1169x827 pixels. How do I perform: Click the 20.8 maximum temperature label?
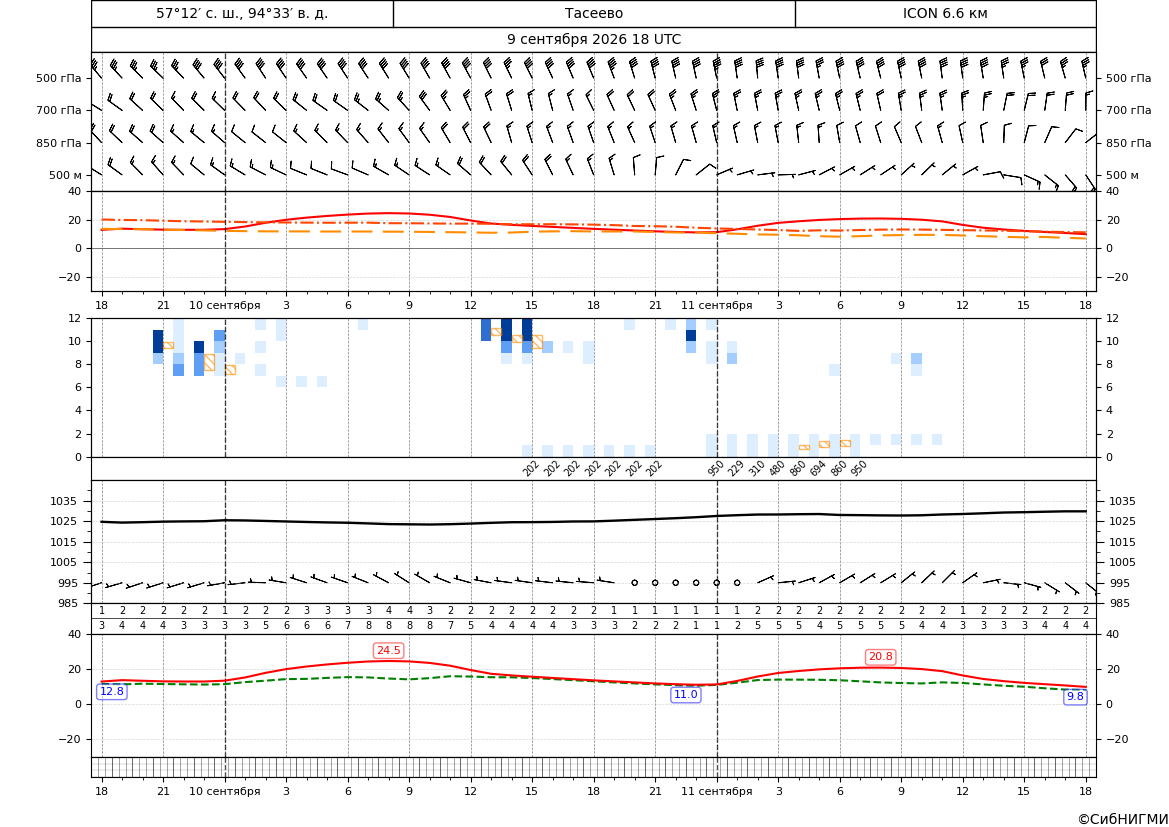coord(880,656)
